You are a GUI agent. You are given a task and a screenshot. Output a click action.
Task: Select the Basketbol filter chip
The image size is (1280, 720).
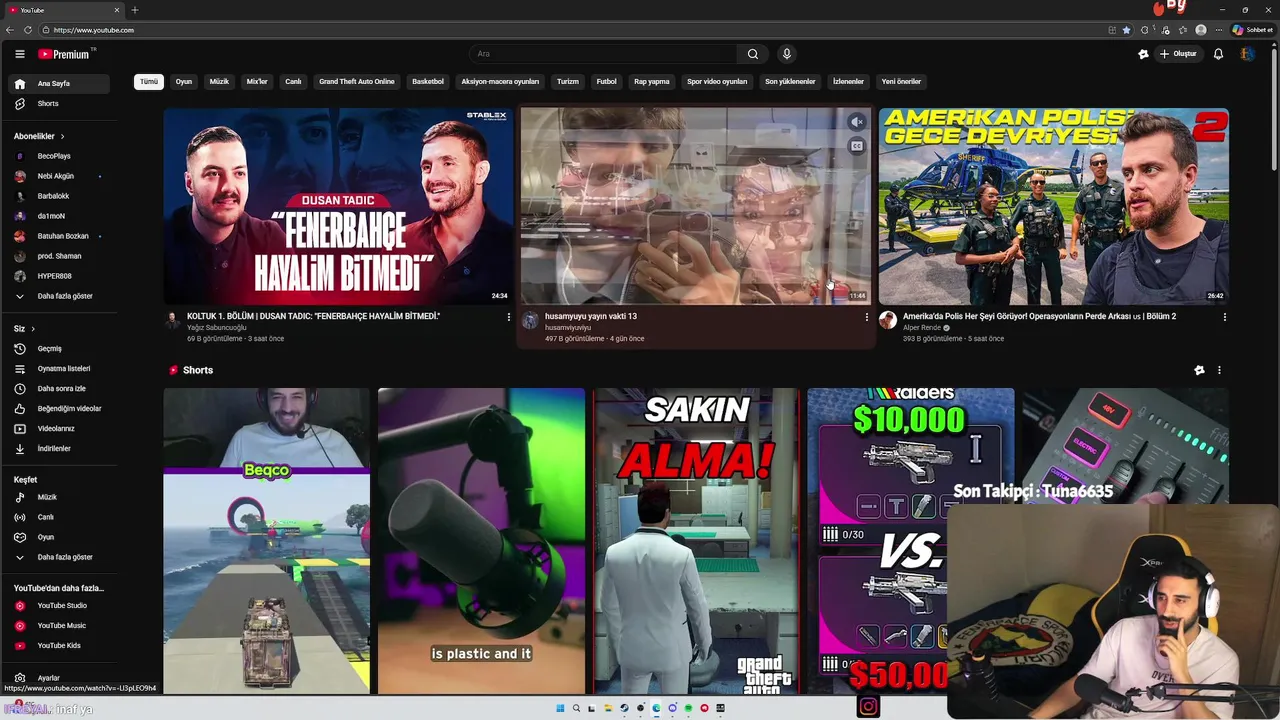tap(428, 82)
